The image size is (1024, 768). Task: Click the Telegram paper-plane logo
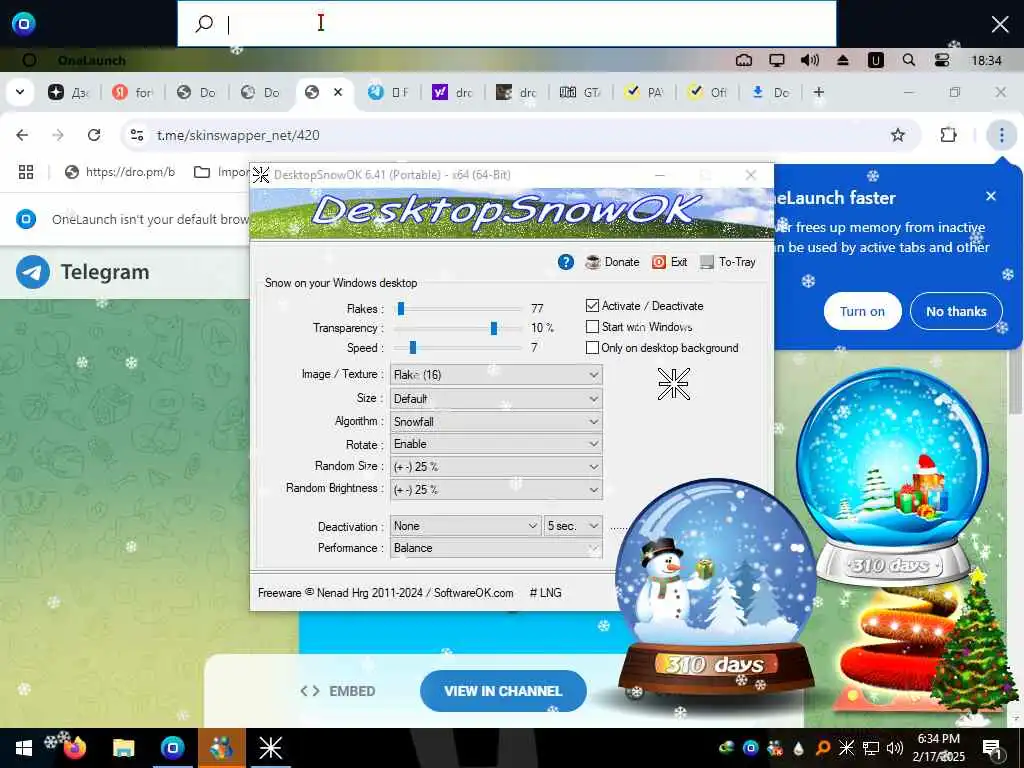pyautogui.click(x=33, y=272)
